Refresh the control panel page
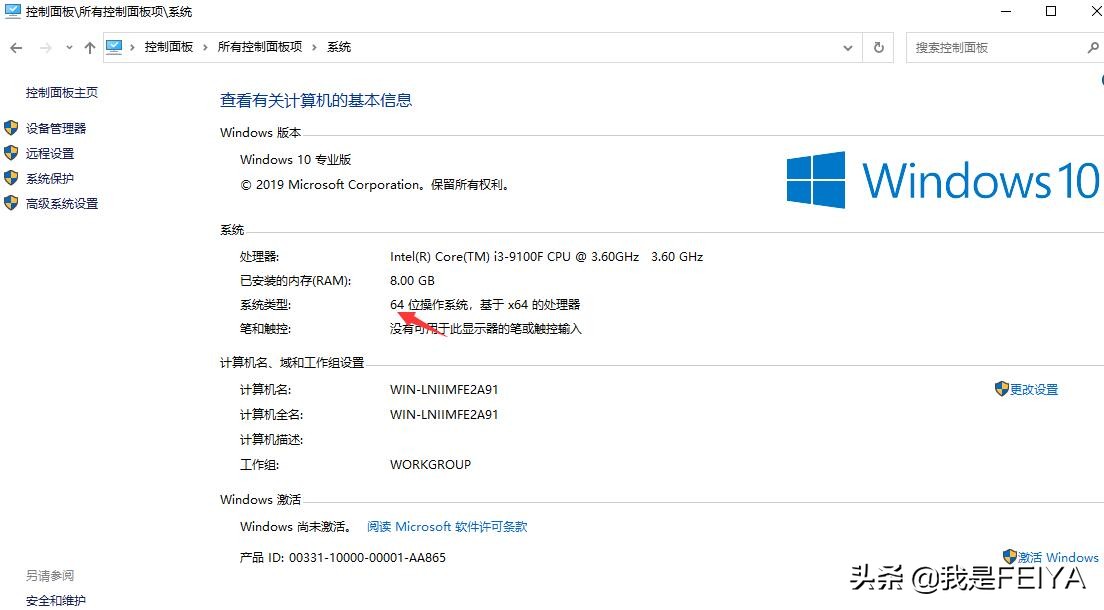 (879, 47)
